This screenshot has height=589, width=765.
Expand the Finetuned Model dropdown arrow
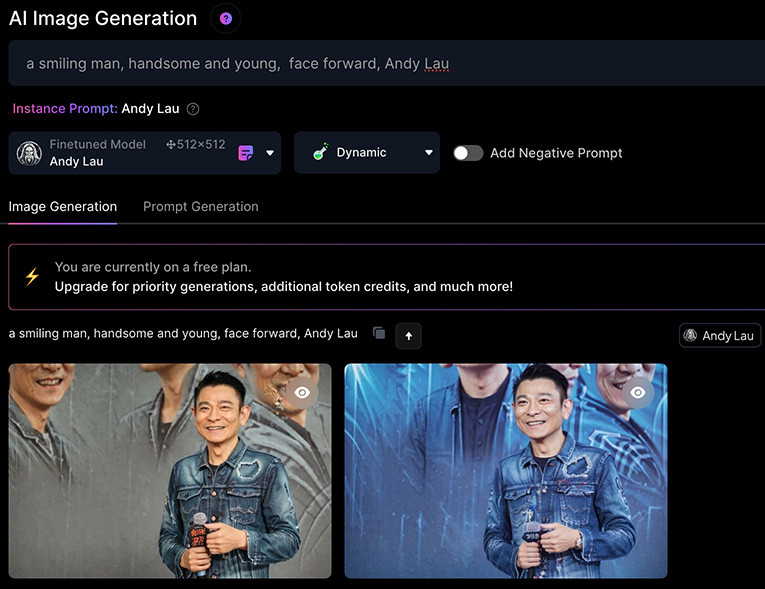(270, 153)
